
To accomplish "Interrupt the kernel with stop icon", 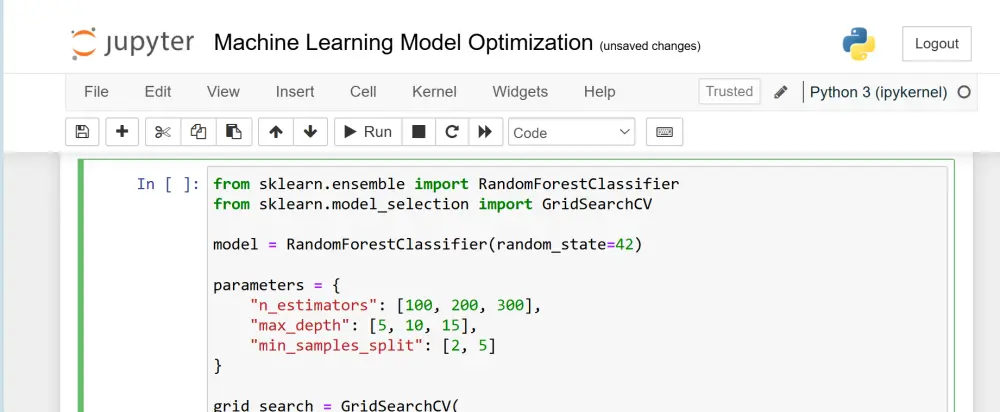I will 418,132.
